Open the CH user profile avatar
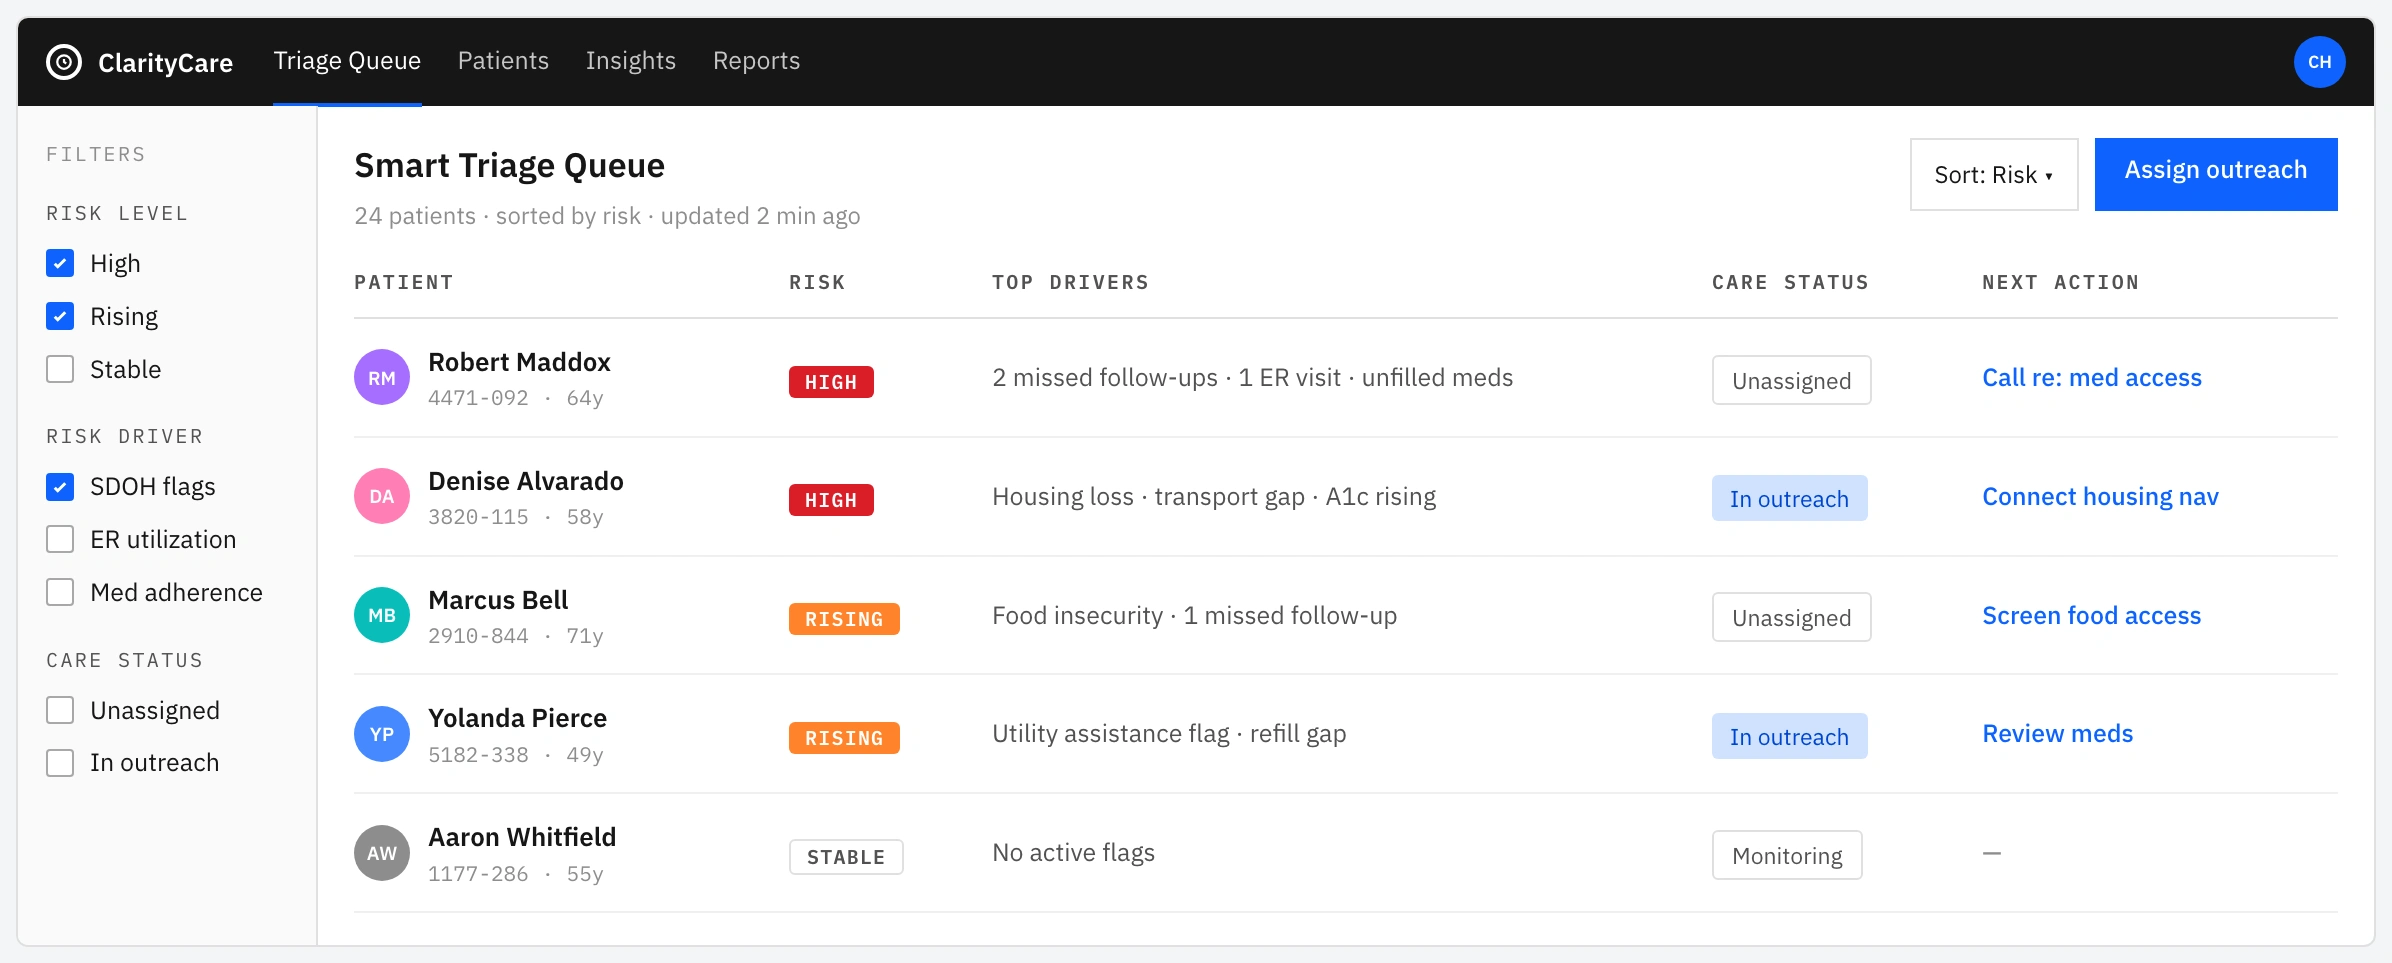 tap(2319, 62)
